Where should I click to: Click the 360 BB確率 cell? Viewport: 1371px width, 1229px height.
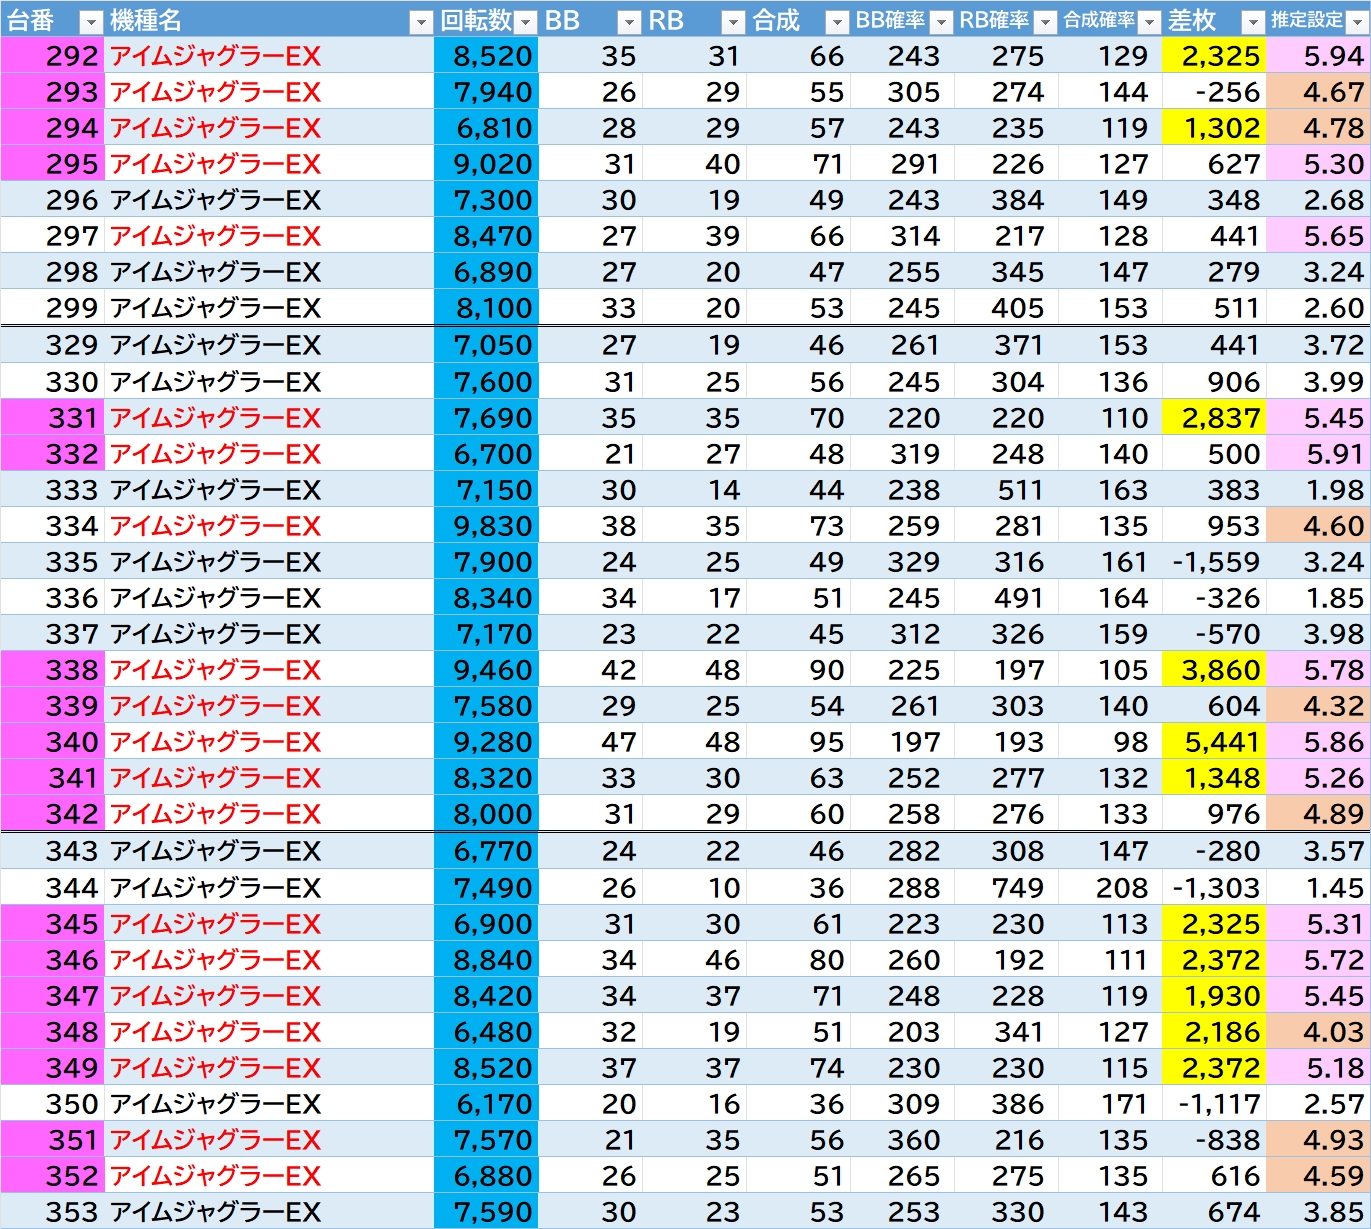click(902, 1140)
